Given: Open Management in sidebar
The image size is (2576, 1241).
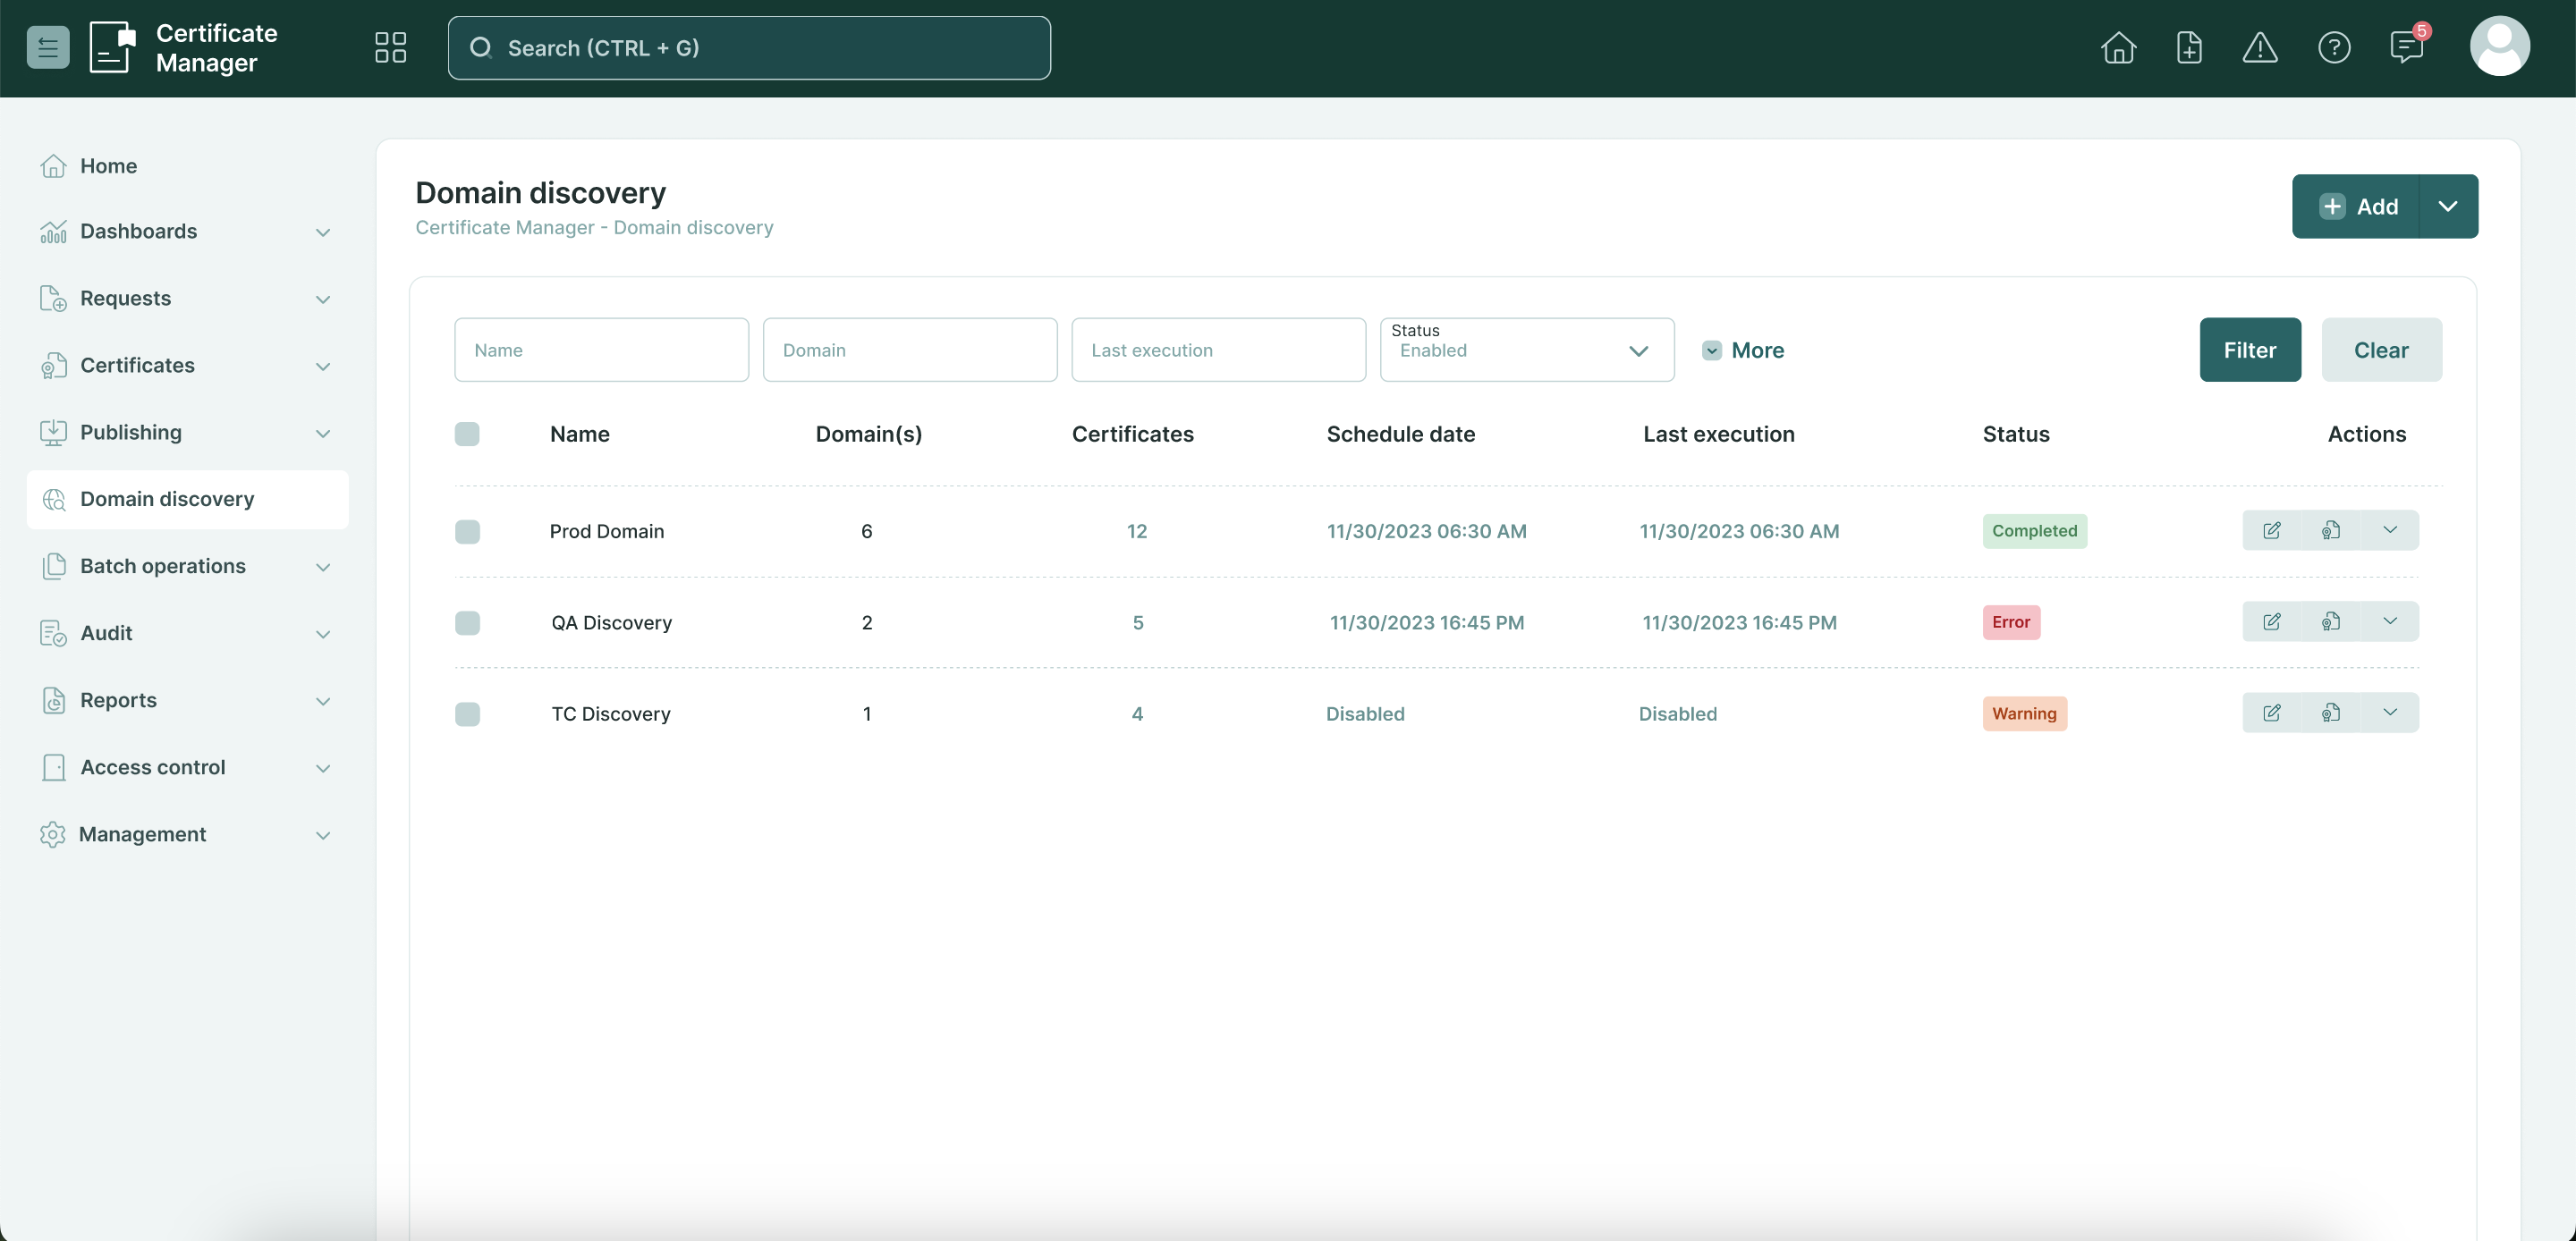Looking at the screenshot, I should 188,834.
